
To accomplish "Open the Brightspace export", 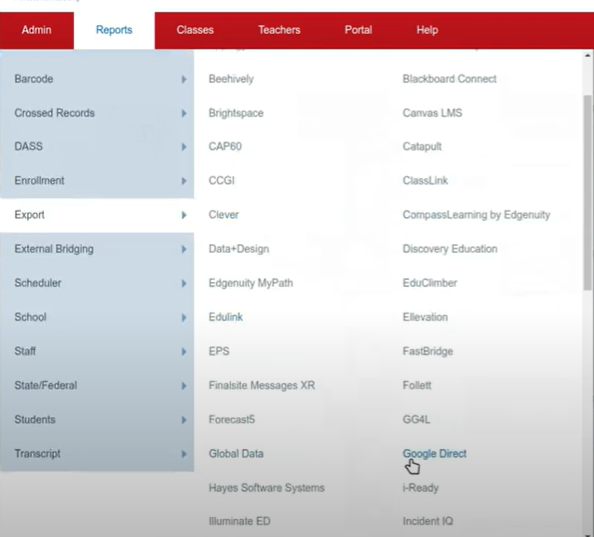I will pos(236,113).
